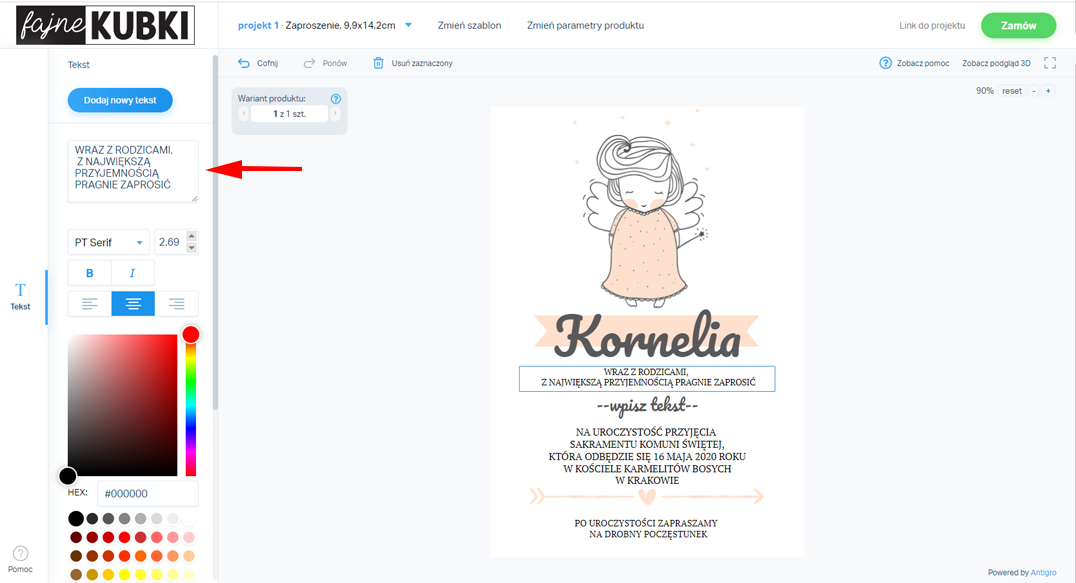
Task: Select the Tekst tool in left sidebar
Action: pyautogui.click(x=20, y=296)
